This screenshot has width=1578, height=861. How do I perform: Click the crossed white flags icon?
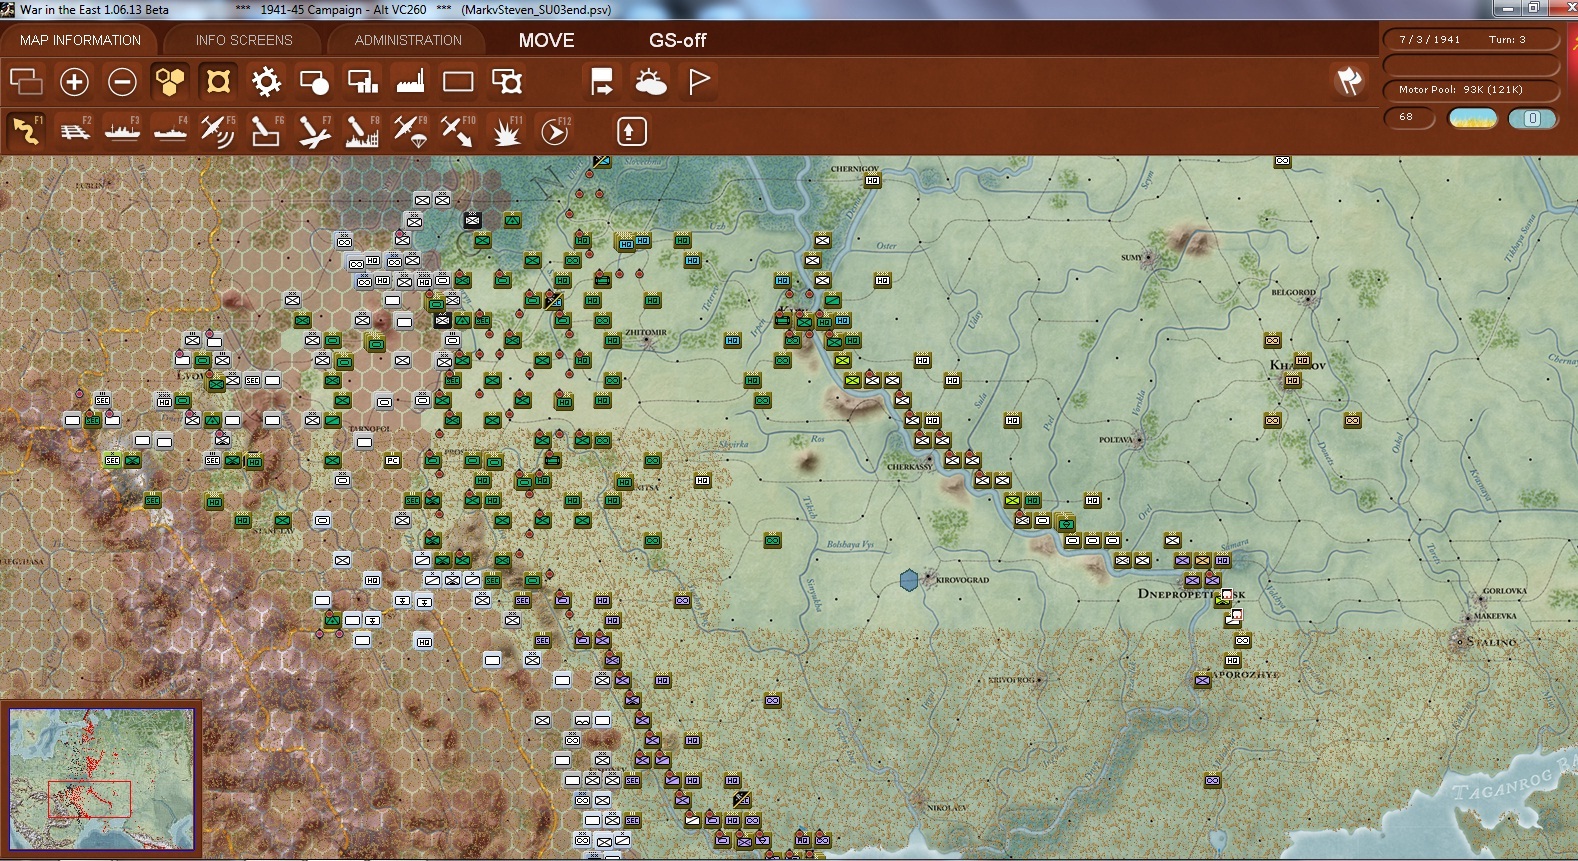click(x=1349, y=81)
